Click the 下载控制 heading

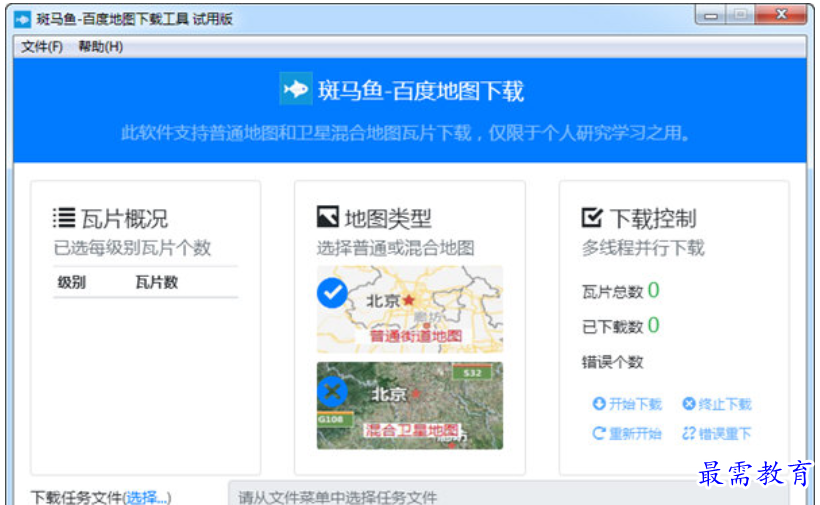653,219
